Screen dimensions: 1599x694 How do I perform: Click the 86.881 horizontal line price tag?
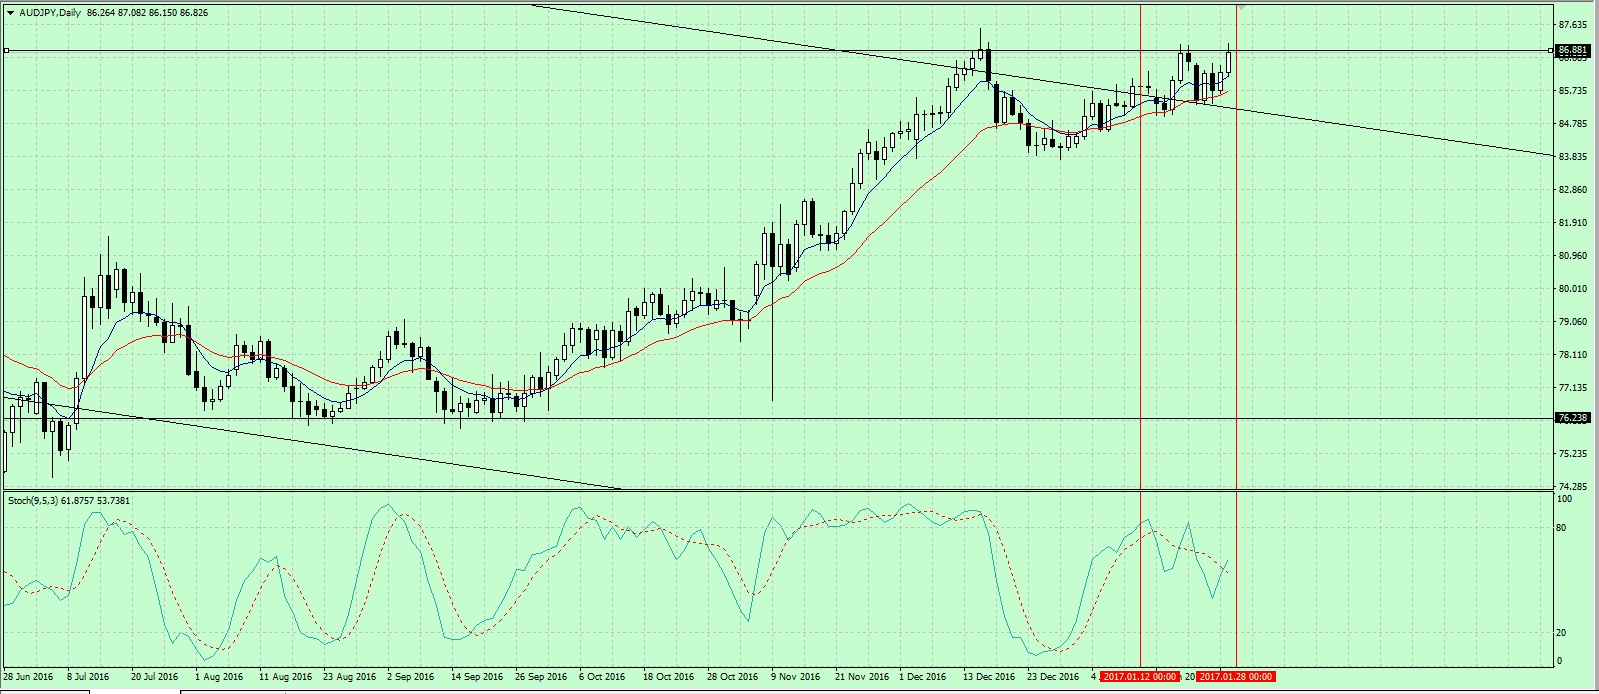1572,50
